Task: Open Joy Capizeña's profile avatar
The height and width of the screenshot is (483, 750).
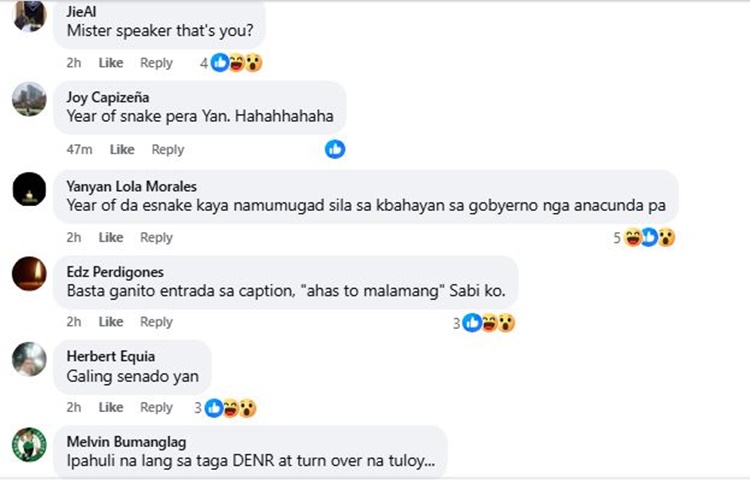Action: click(x=29, y=99)
